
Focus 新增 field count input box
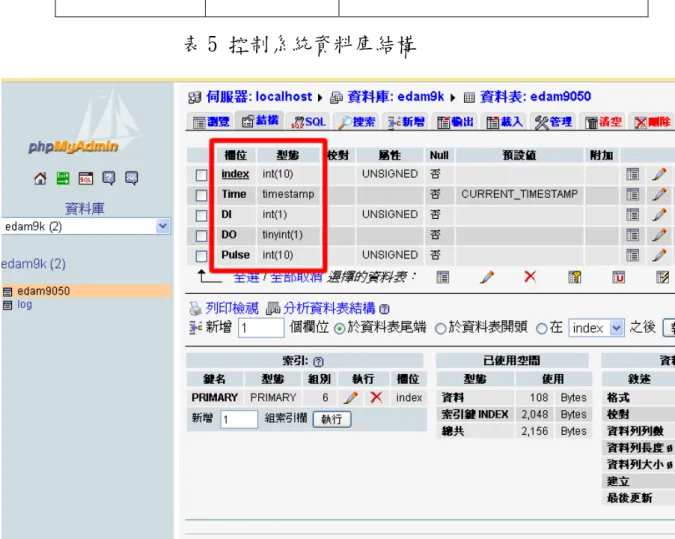[261, 328]
